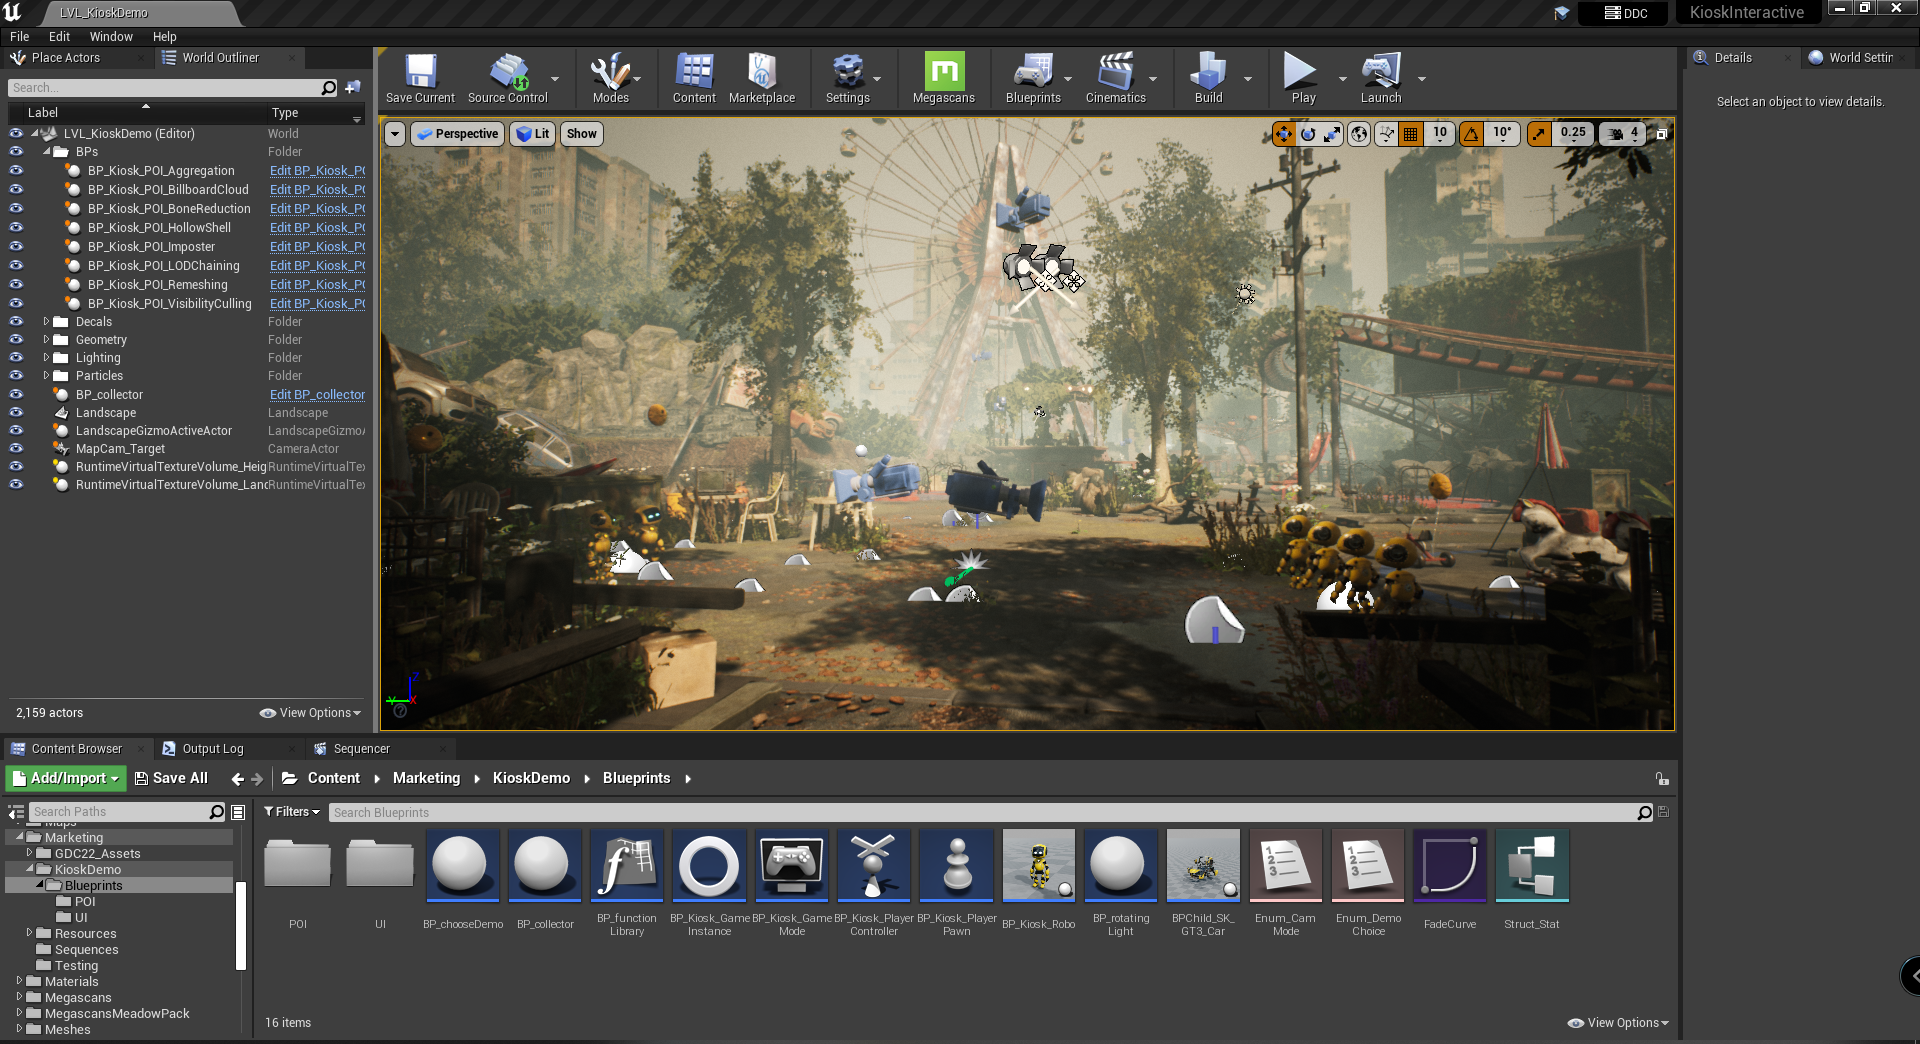Hide the Lighting folder via eye icon

(x=16, y=358)
